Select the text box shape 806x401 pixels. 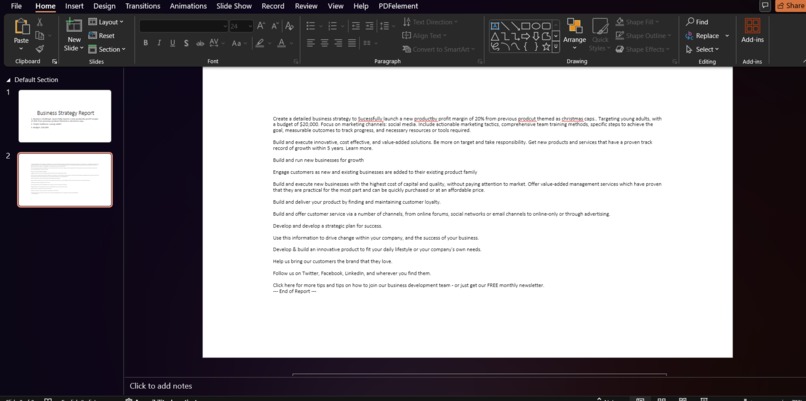pyautogui.click(x=494, y=26)
